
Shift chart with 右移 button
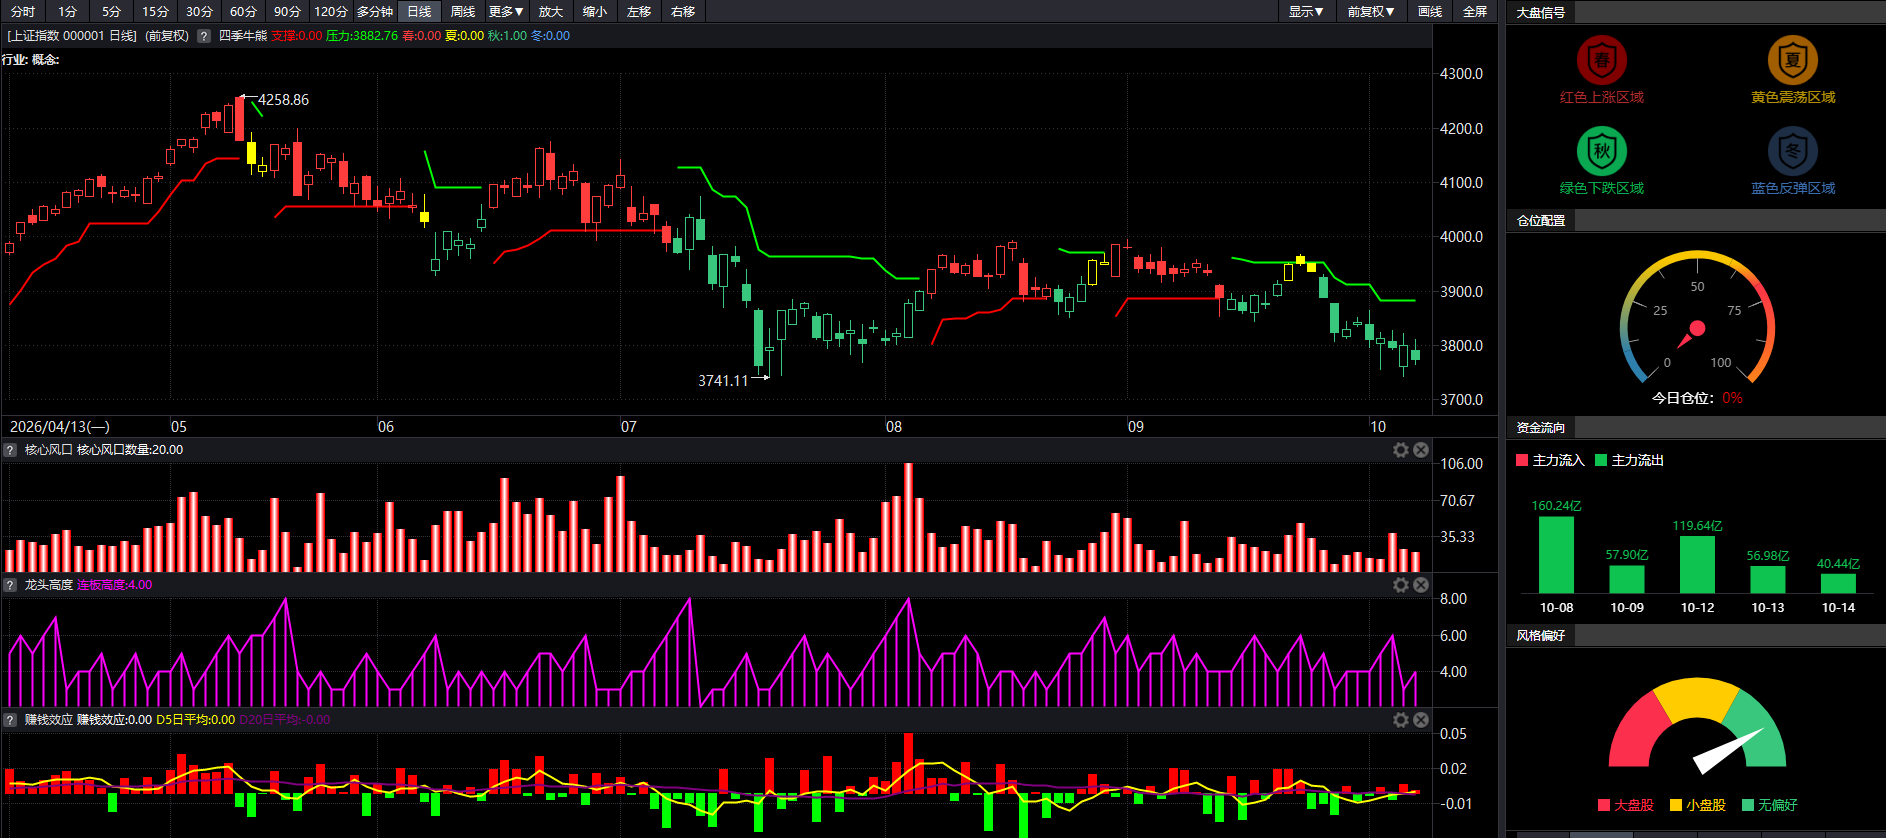click(x=683, y=11)
